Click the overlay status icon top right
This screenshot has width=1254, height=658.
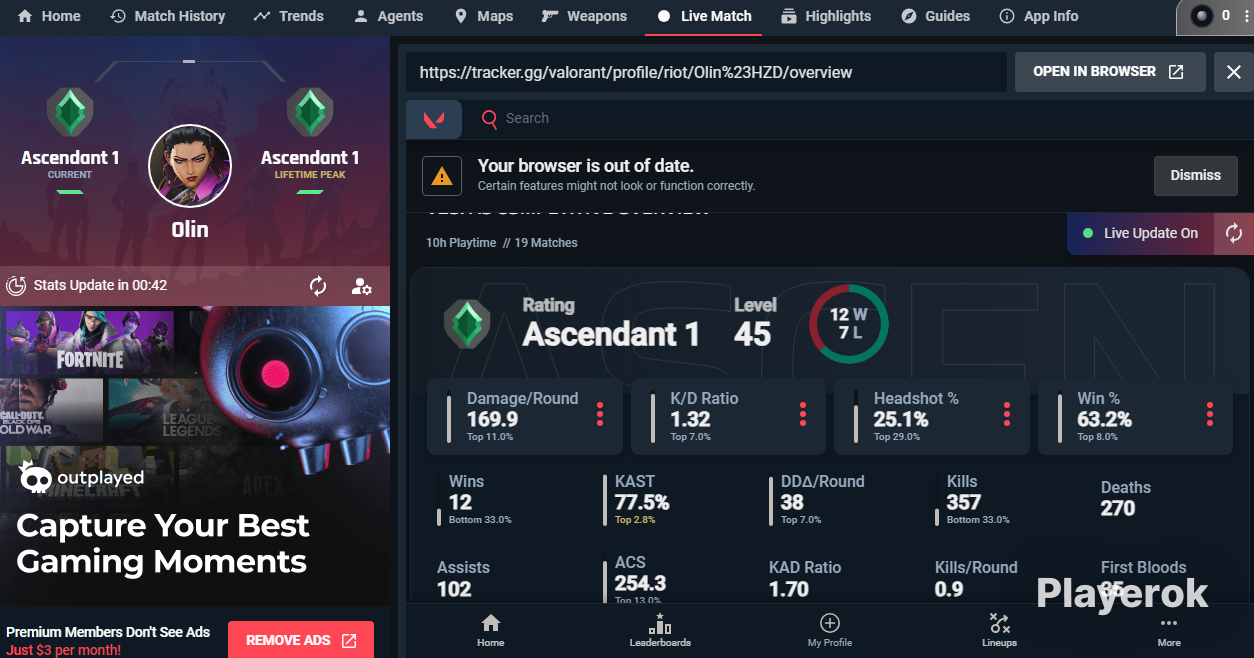click(x=1201, y=16)
